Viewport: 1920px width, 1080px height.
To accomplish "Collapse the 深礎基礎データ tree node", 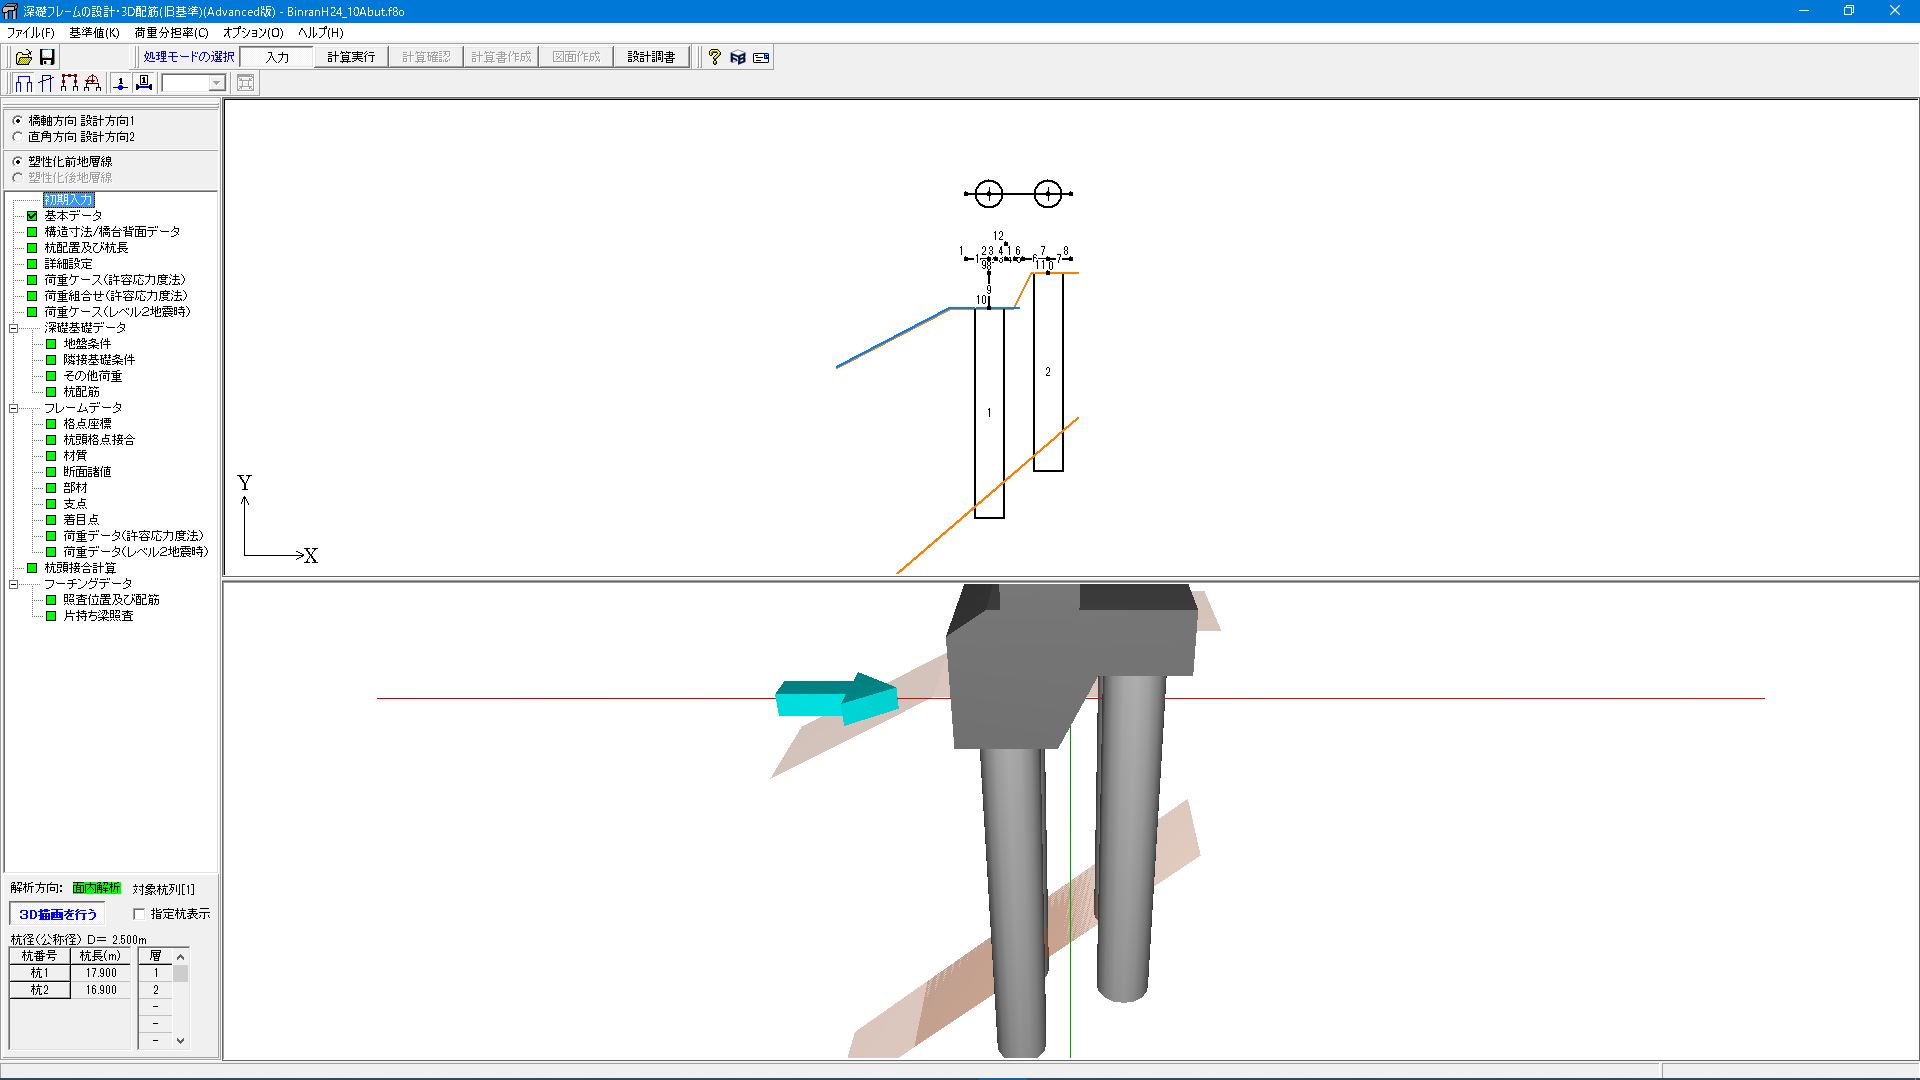I will tap(14, 328).
